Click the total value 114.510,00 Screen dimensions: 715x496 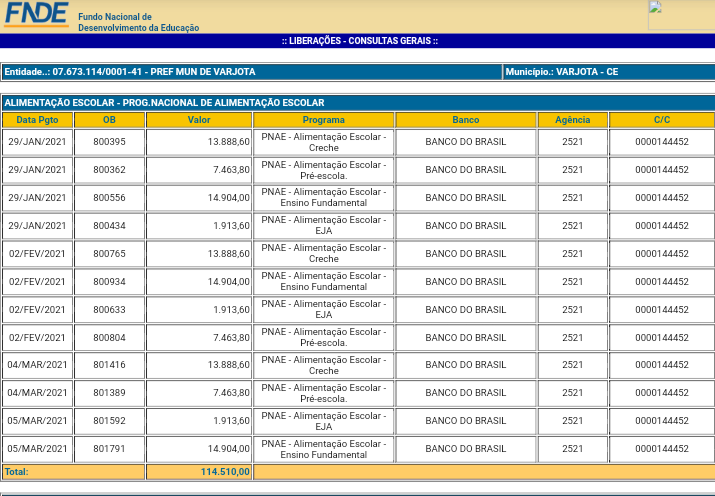pyautogui.click(x=225, y=472)
